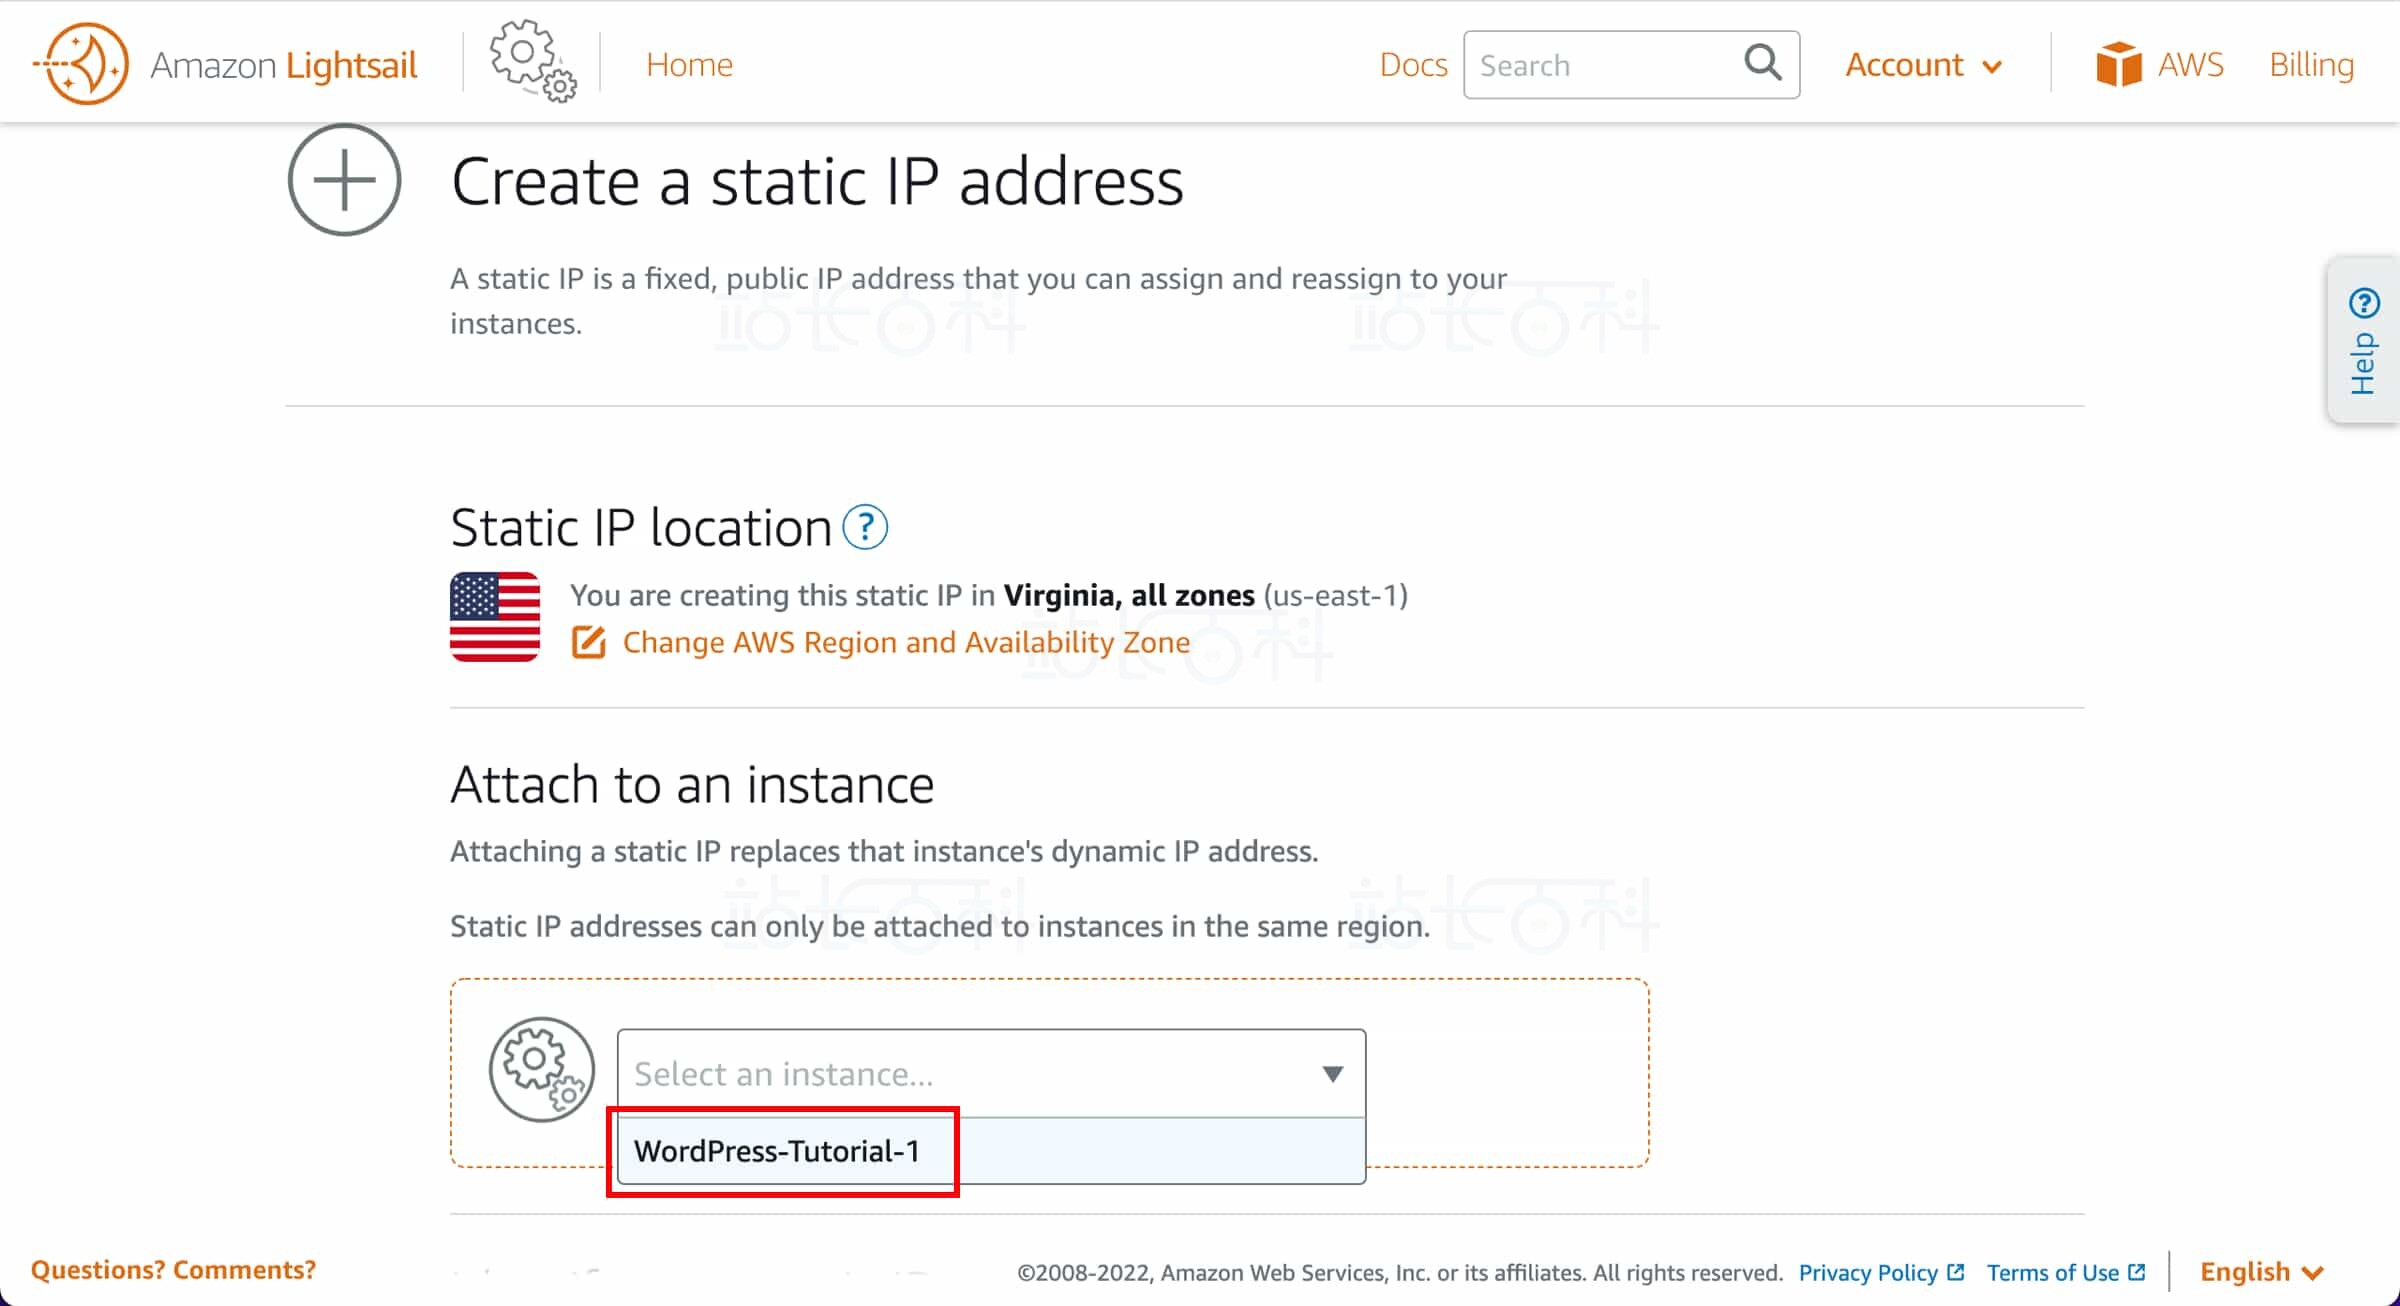Open the Docs link
Viewport: 2400px width, 1306px height.
[1412, 65]
